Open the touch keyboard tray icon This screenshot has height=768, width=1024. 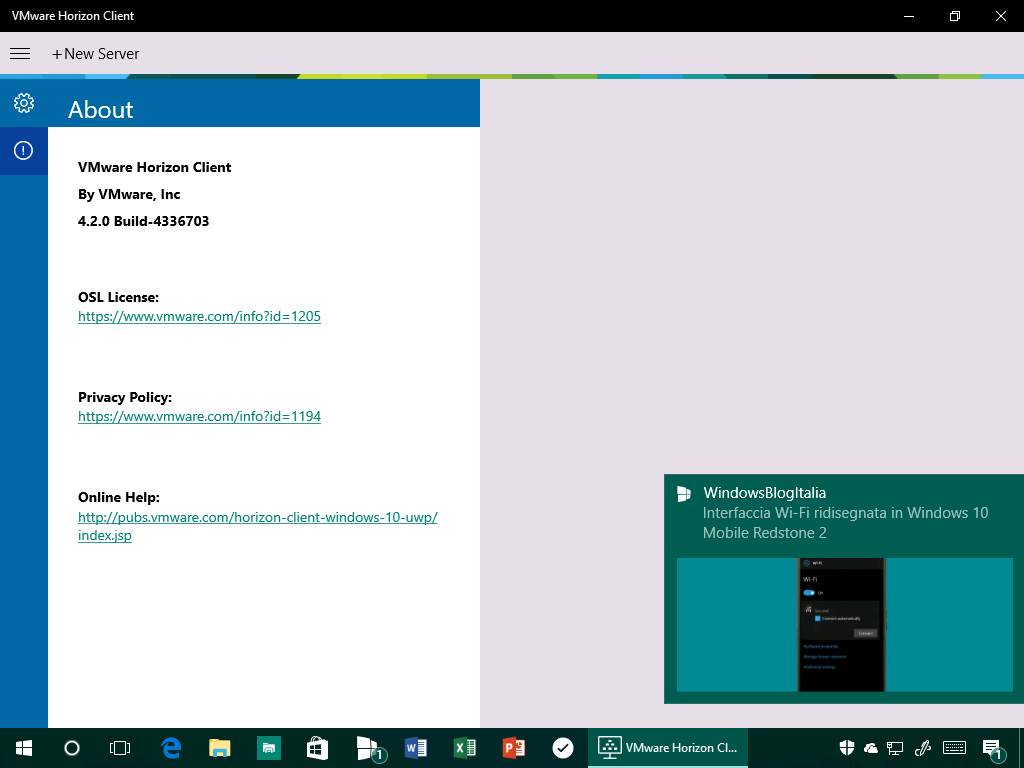point(955,748)
